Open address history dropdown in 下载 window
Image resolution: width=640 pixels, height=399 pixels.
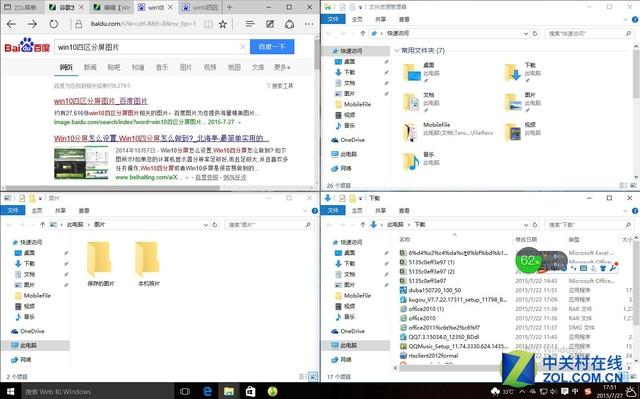pos(526,225)
